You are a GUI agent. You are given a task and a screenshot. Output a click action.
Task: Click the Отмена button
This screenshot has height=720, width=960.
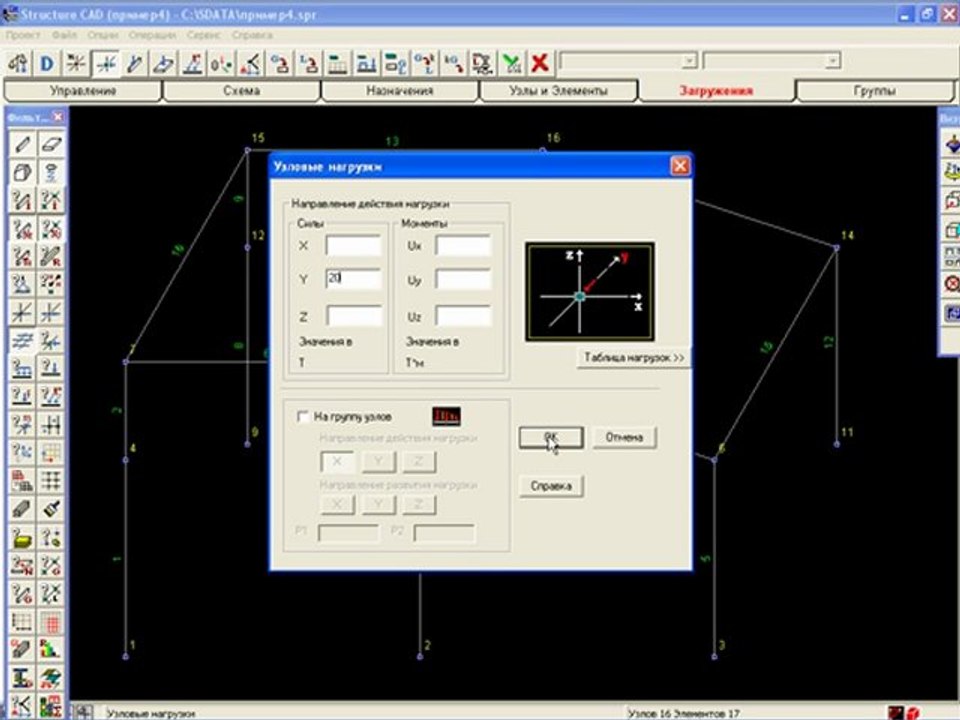tap(624, 437)
